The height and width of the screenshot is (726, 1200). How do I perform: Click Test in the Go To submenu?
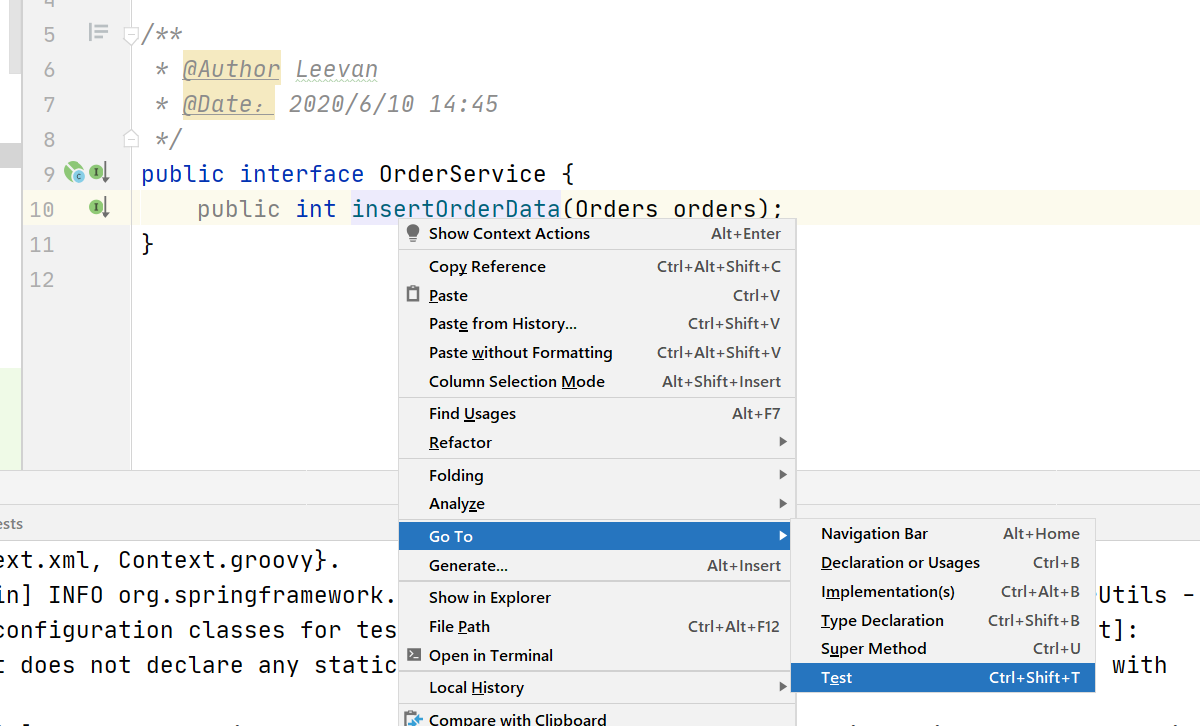(x=943, y=678)
